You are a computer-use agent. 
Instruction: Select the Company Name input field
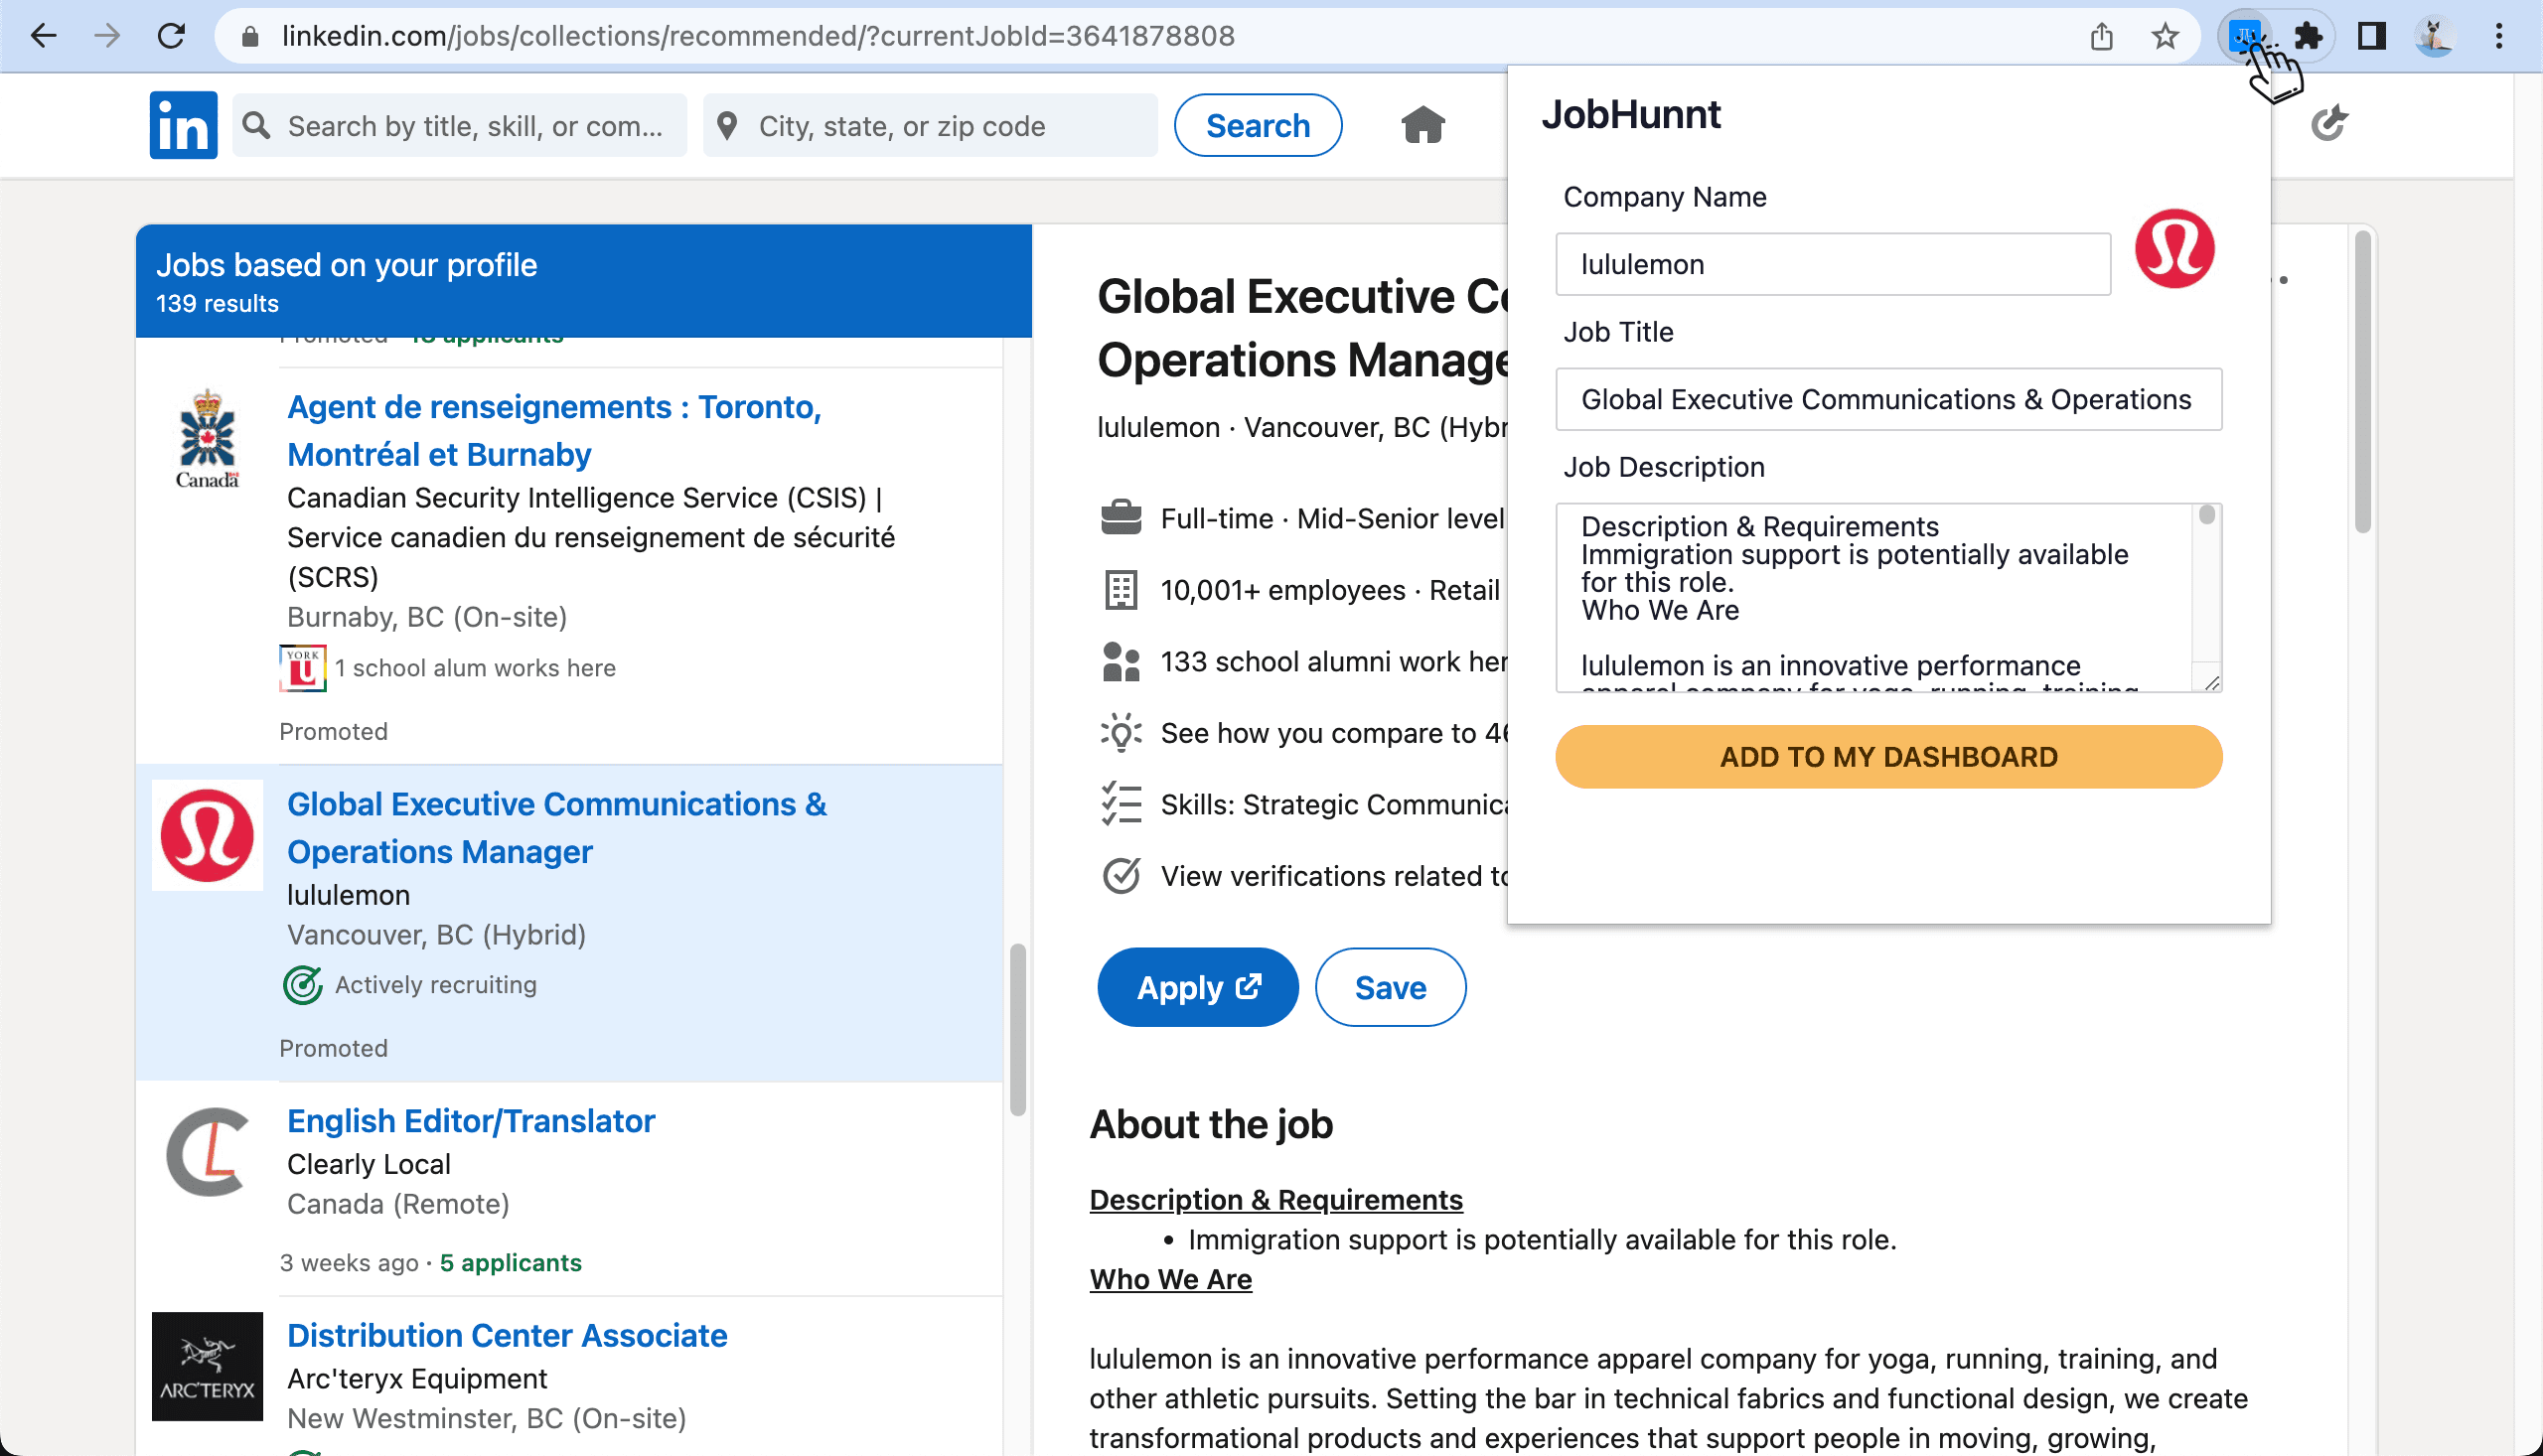click(1834, 263)
